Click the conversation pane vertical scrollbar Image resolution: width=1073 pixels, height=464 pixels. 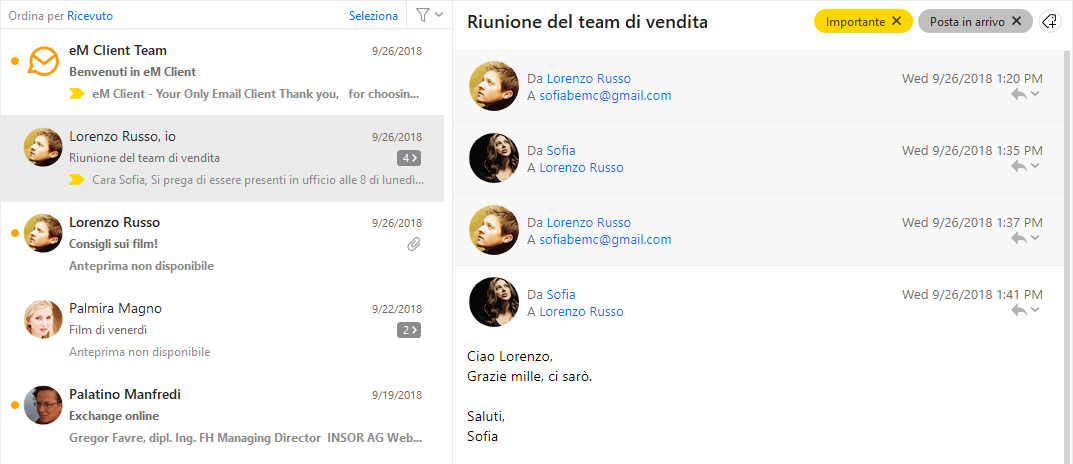point(1068,257)
